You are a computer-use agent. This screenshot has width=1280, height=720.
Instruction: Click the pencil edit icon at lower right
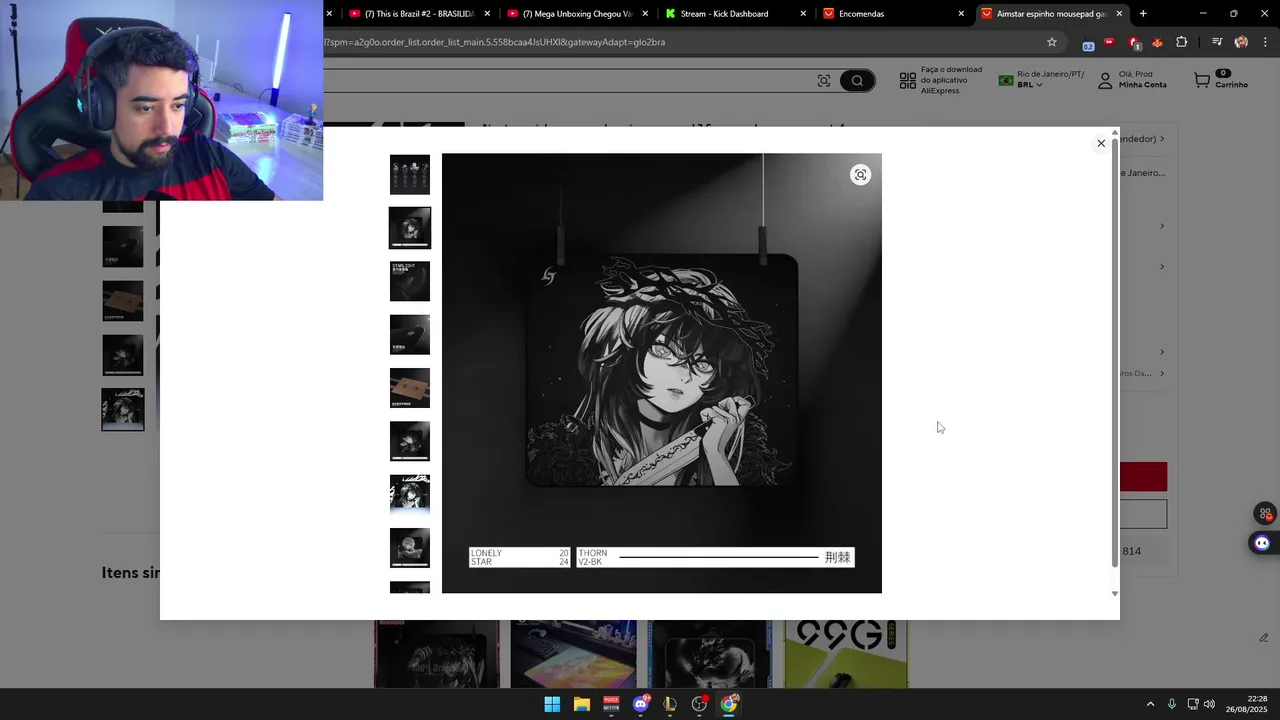click(1264, 637)
